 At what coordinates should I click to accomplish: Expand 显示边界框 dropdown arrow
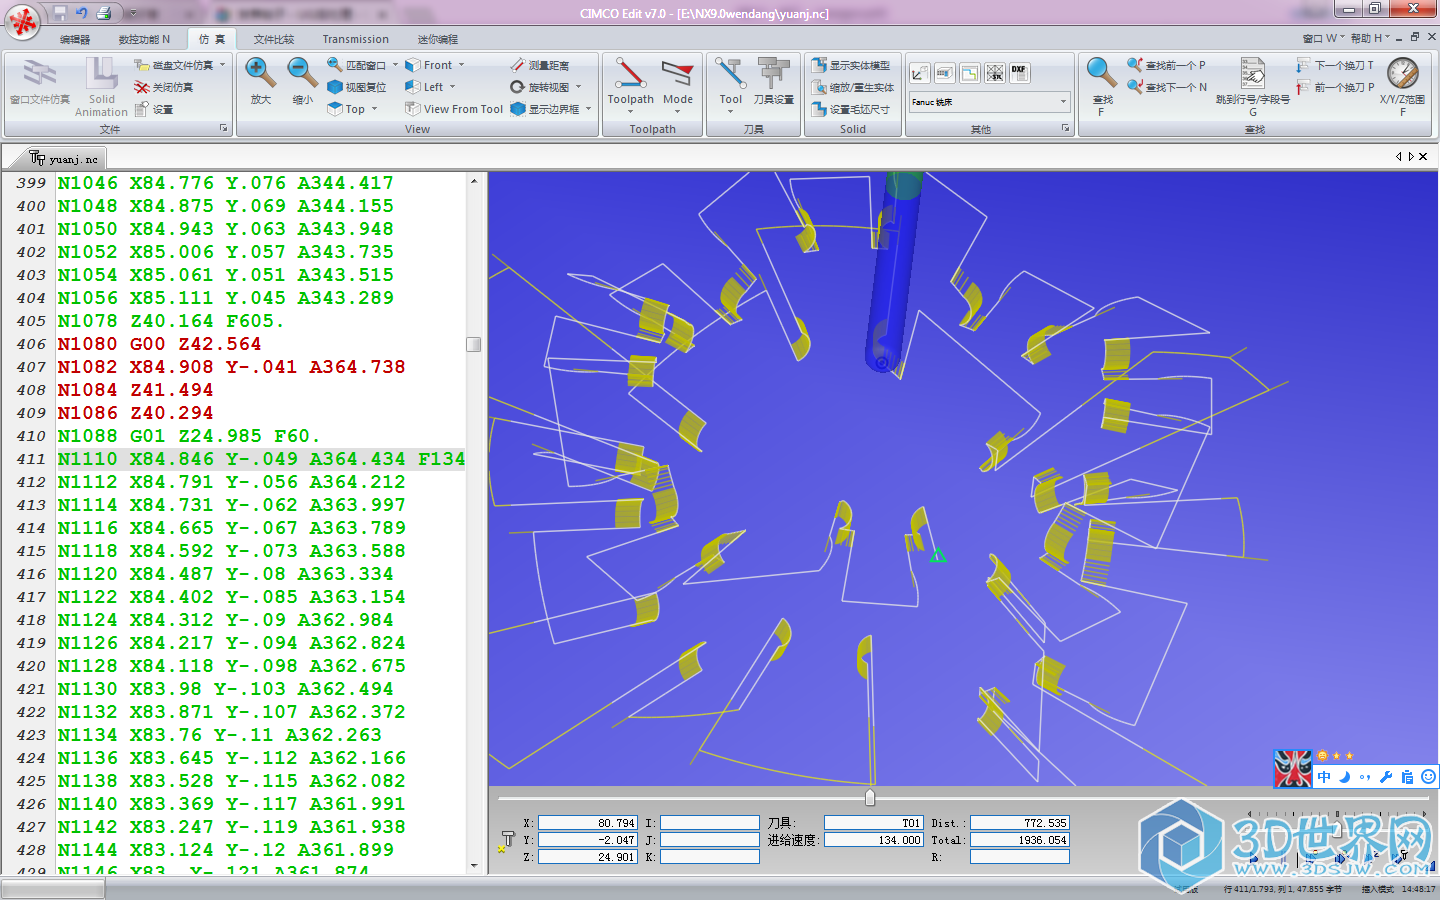(589, 109)
